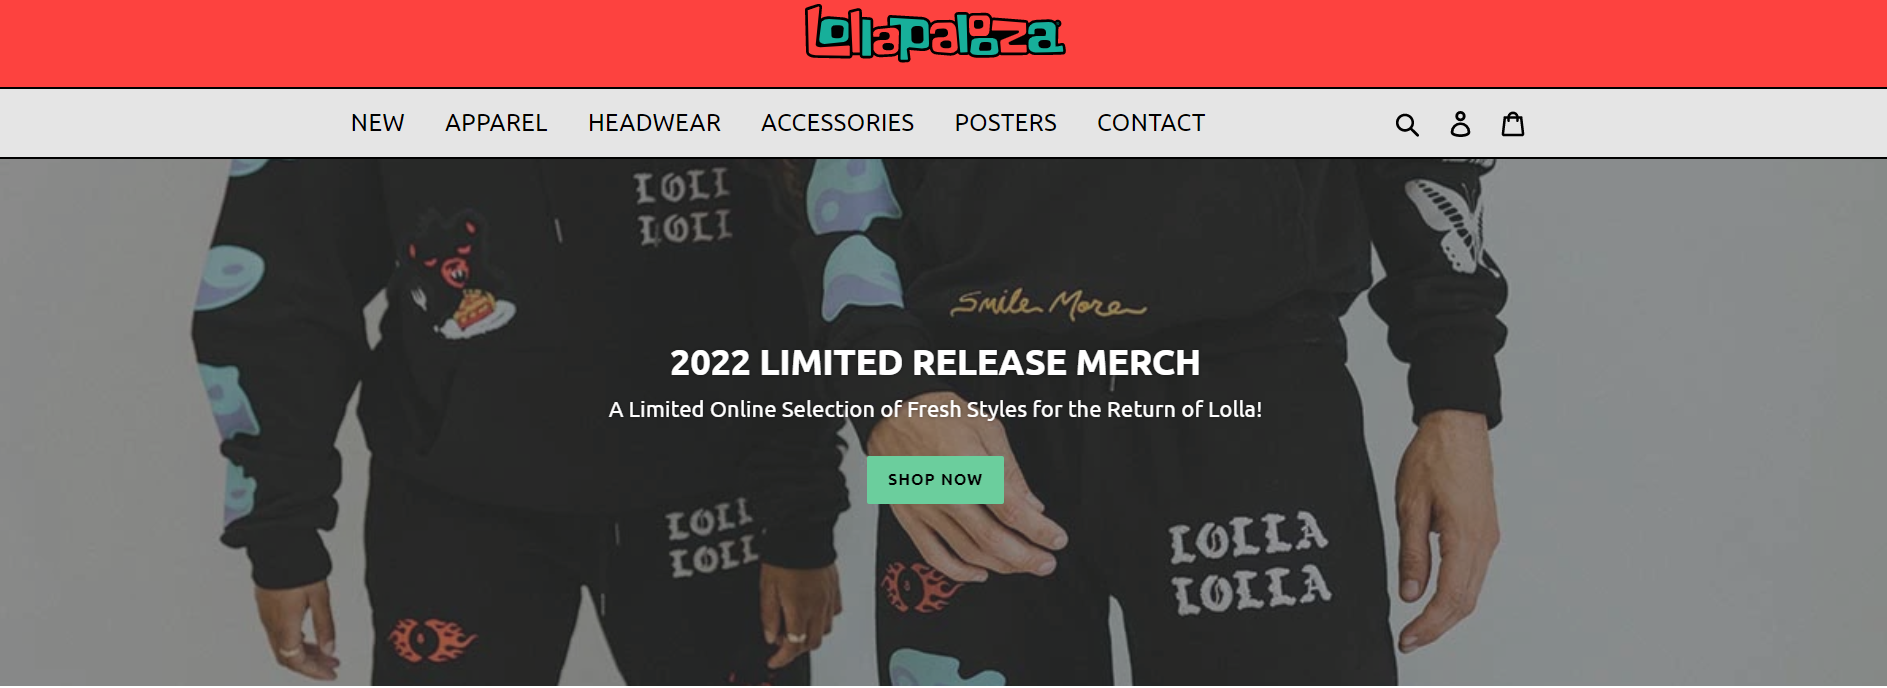Click the Smile More script on sweatshirt
Viewport: 1887px width, 688px height.
click(x=1047, y=303)
